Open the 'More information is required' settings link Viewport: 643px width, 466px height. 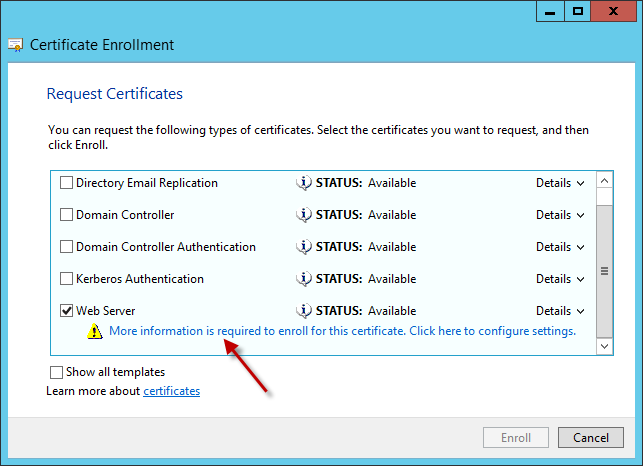click(x=342, y=331)
